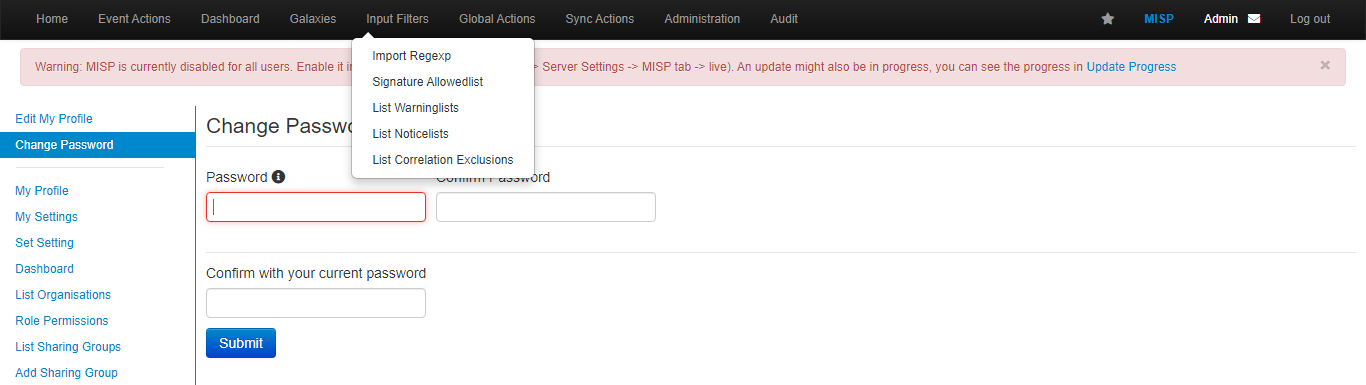Open the Input Filters dropdown menu

[x=397, y=19]
